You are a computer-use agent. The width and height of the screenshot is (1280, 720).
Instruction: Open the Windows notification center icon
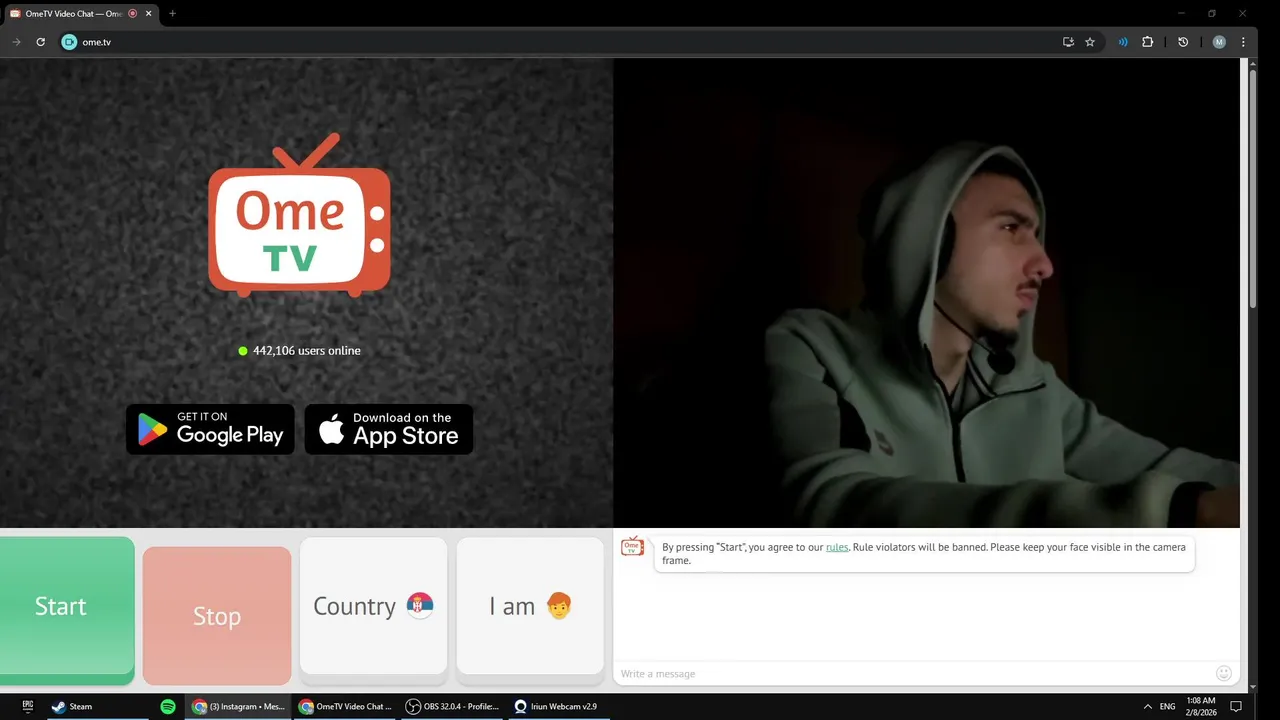[1236, 706]
